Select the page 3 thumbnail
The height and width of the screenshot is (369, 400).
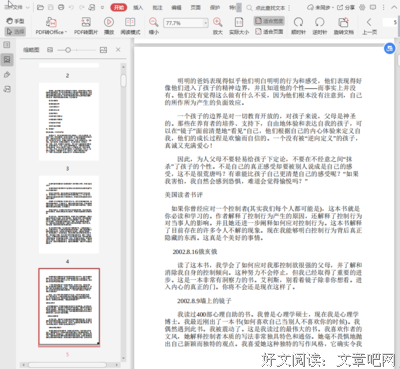pos(69,122)
